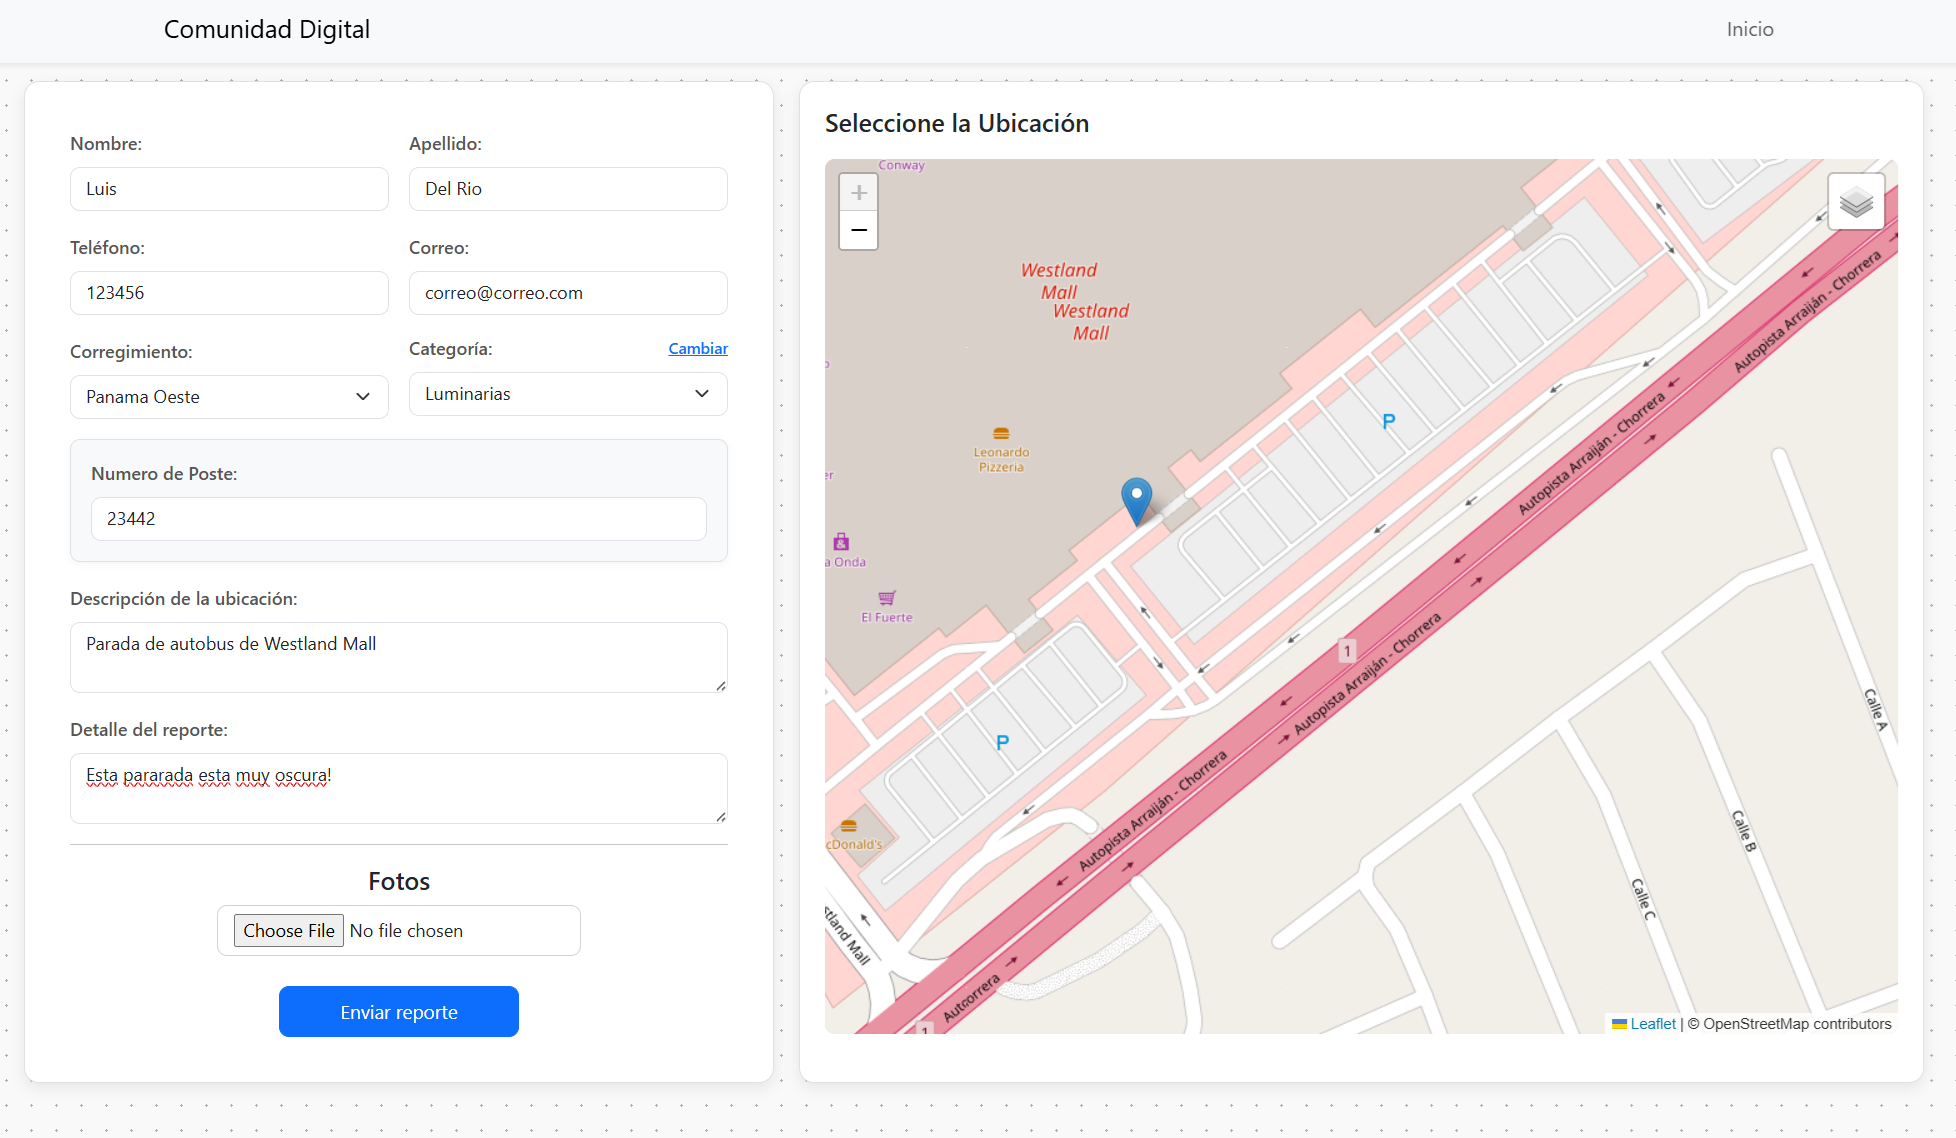Viewport: 1956px width, 1138px height.
Task: Click the lower parking P symbol
Action: coord(1002,742)
